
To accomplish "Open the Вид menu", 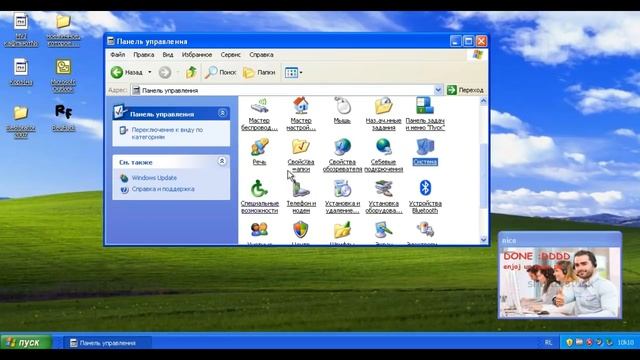I will point(168,54).
